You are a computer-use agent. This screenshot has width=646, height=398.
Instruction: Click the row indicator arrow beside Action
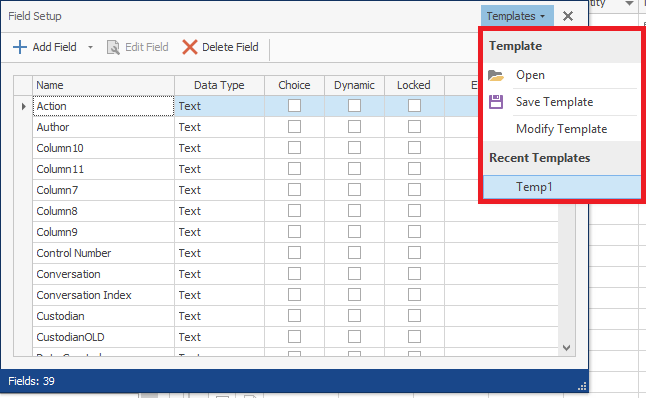(x=23, y=106)
